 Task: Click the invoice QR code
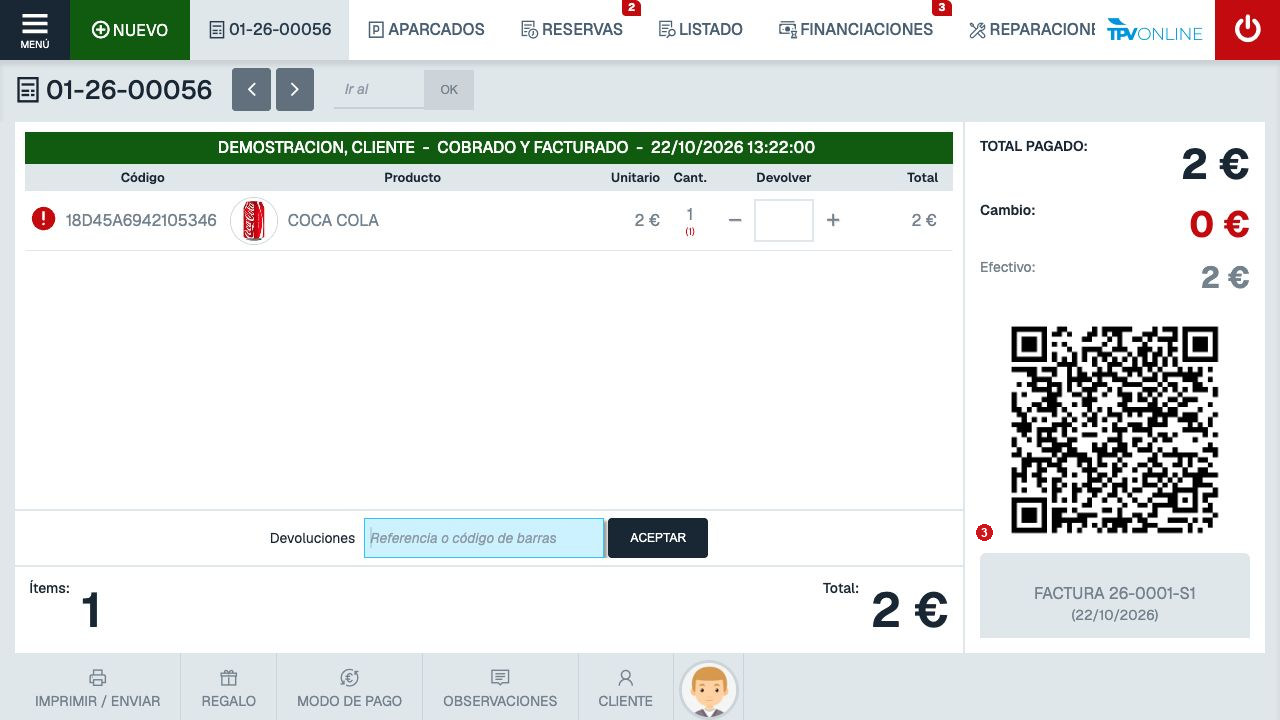point(1115,430)
